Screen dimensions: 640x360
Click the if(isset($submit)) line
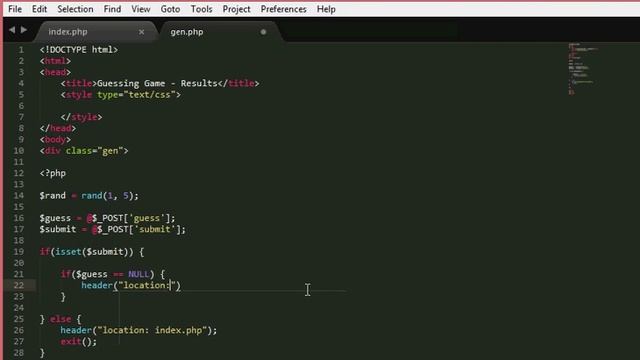tap(92, 252)
